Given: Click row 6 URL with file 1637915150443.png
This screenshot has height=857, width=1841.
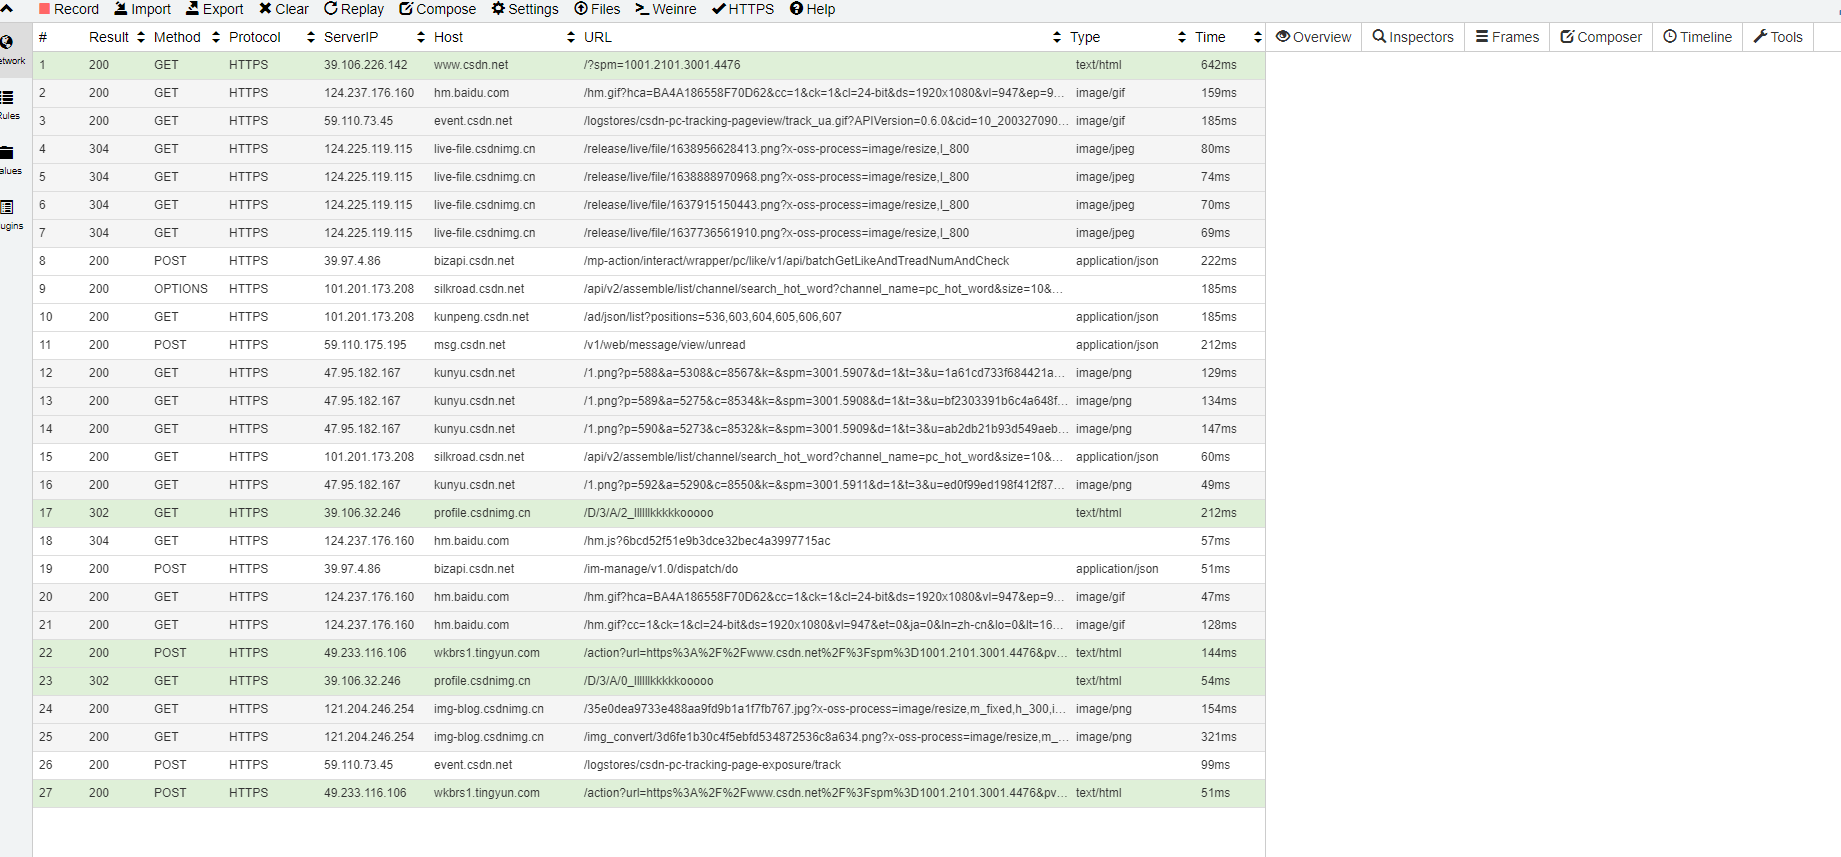Looking at the screenshot, I should coord(777,205).
